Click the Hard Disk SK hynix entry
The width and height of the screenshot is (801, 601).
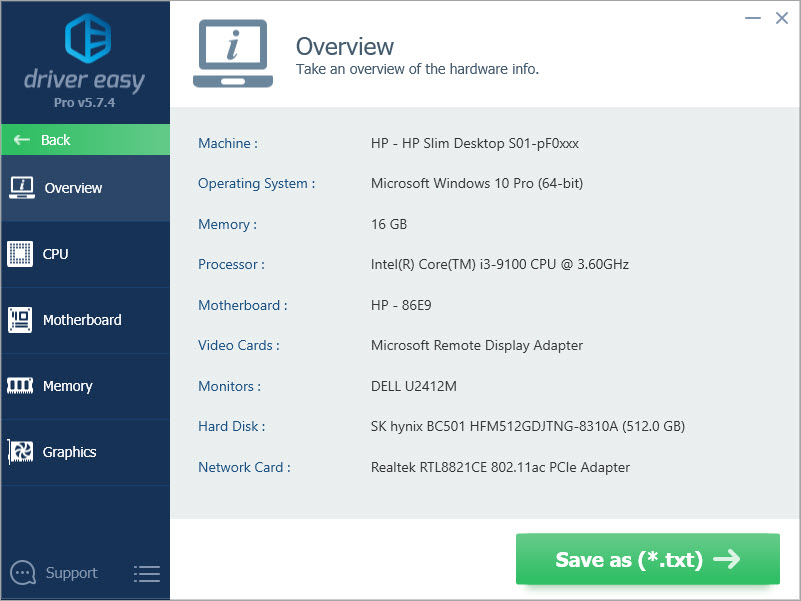coord(527,426)
